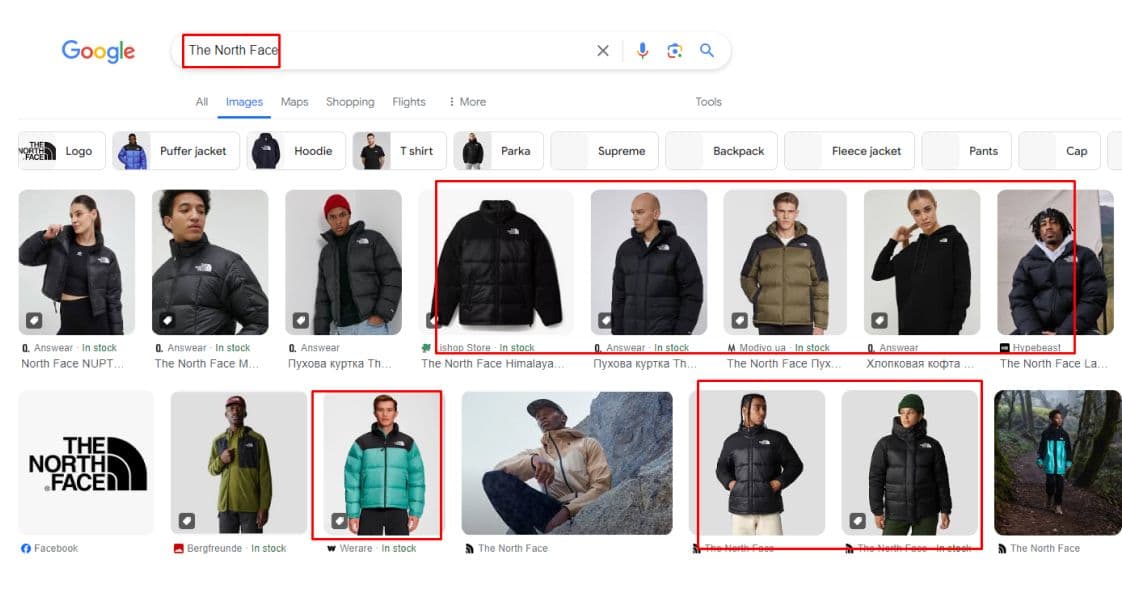This screenshot has width=1122, height=604.
Task: Open the green fleece Bergfreunde image
Action: (x=238, y=462)
